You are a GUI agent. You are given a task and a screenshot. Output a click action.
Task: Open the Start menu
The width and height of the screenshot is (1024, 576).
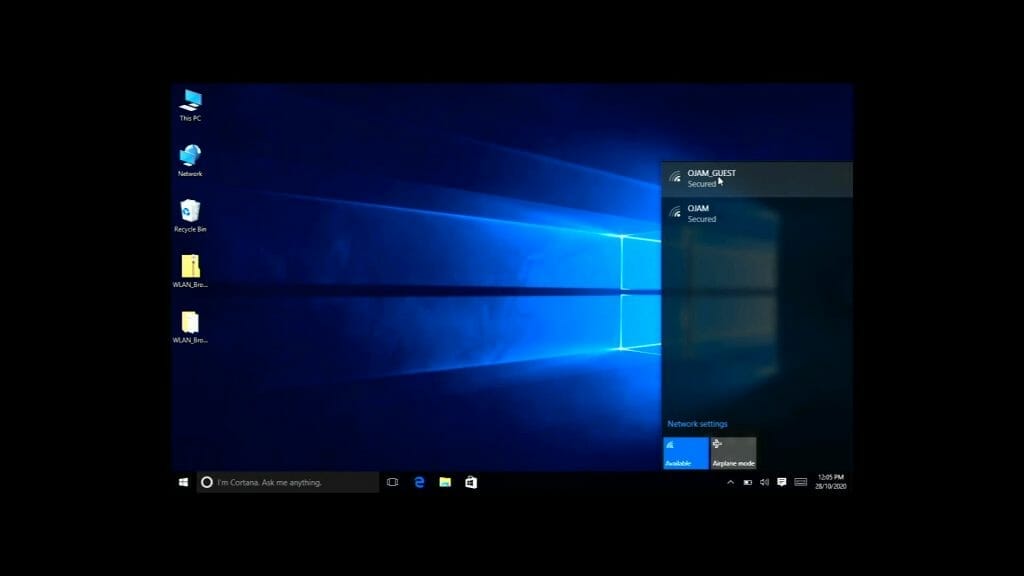181,482
